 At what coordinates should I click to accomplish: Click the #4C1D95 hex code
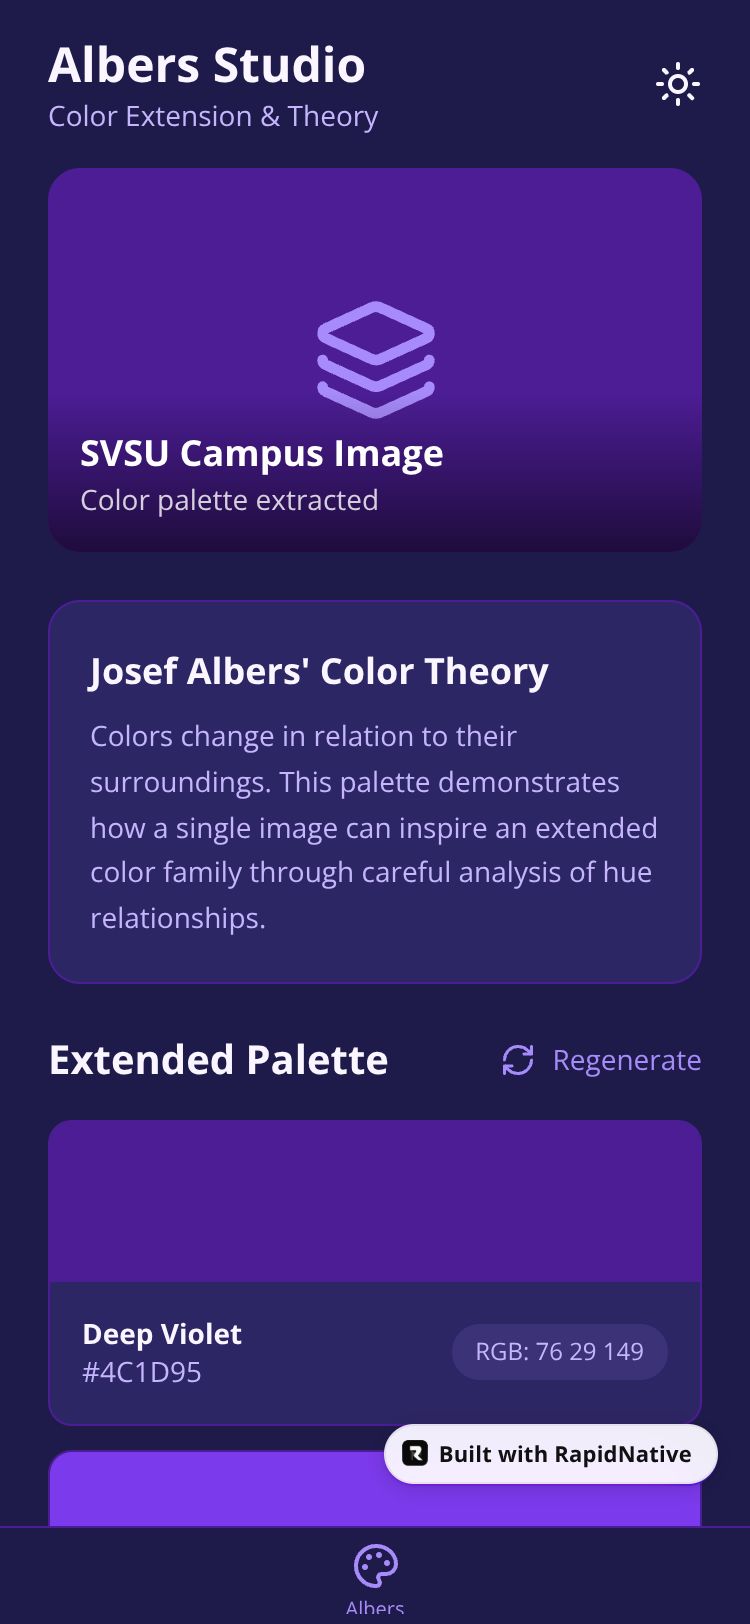tap(142, 1372)
